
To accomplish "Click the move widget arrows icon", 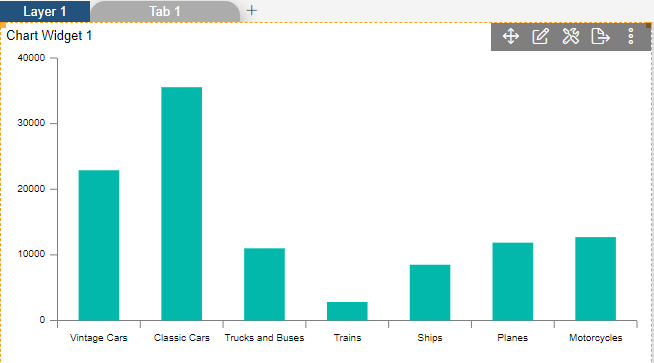I will click(x=511, y=36).
